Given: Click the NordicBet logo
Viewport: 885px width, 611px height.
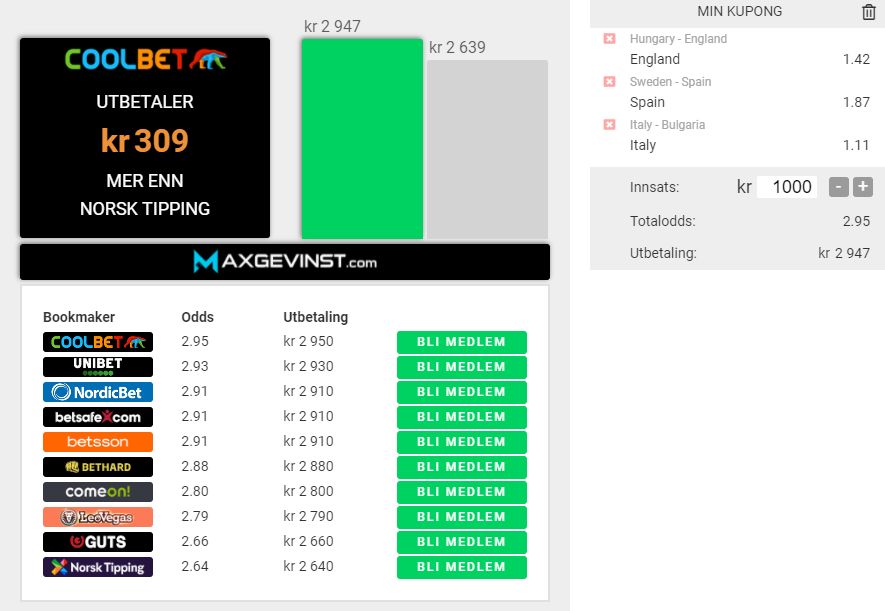Looking at the screenshot, I should pos(98,392).
